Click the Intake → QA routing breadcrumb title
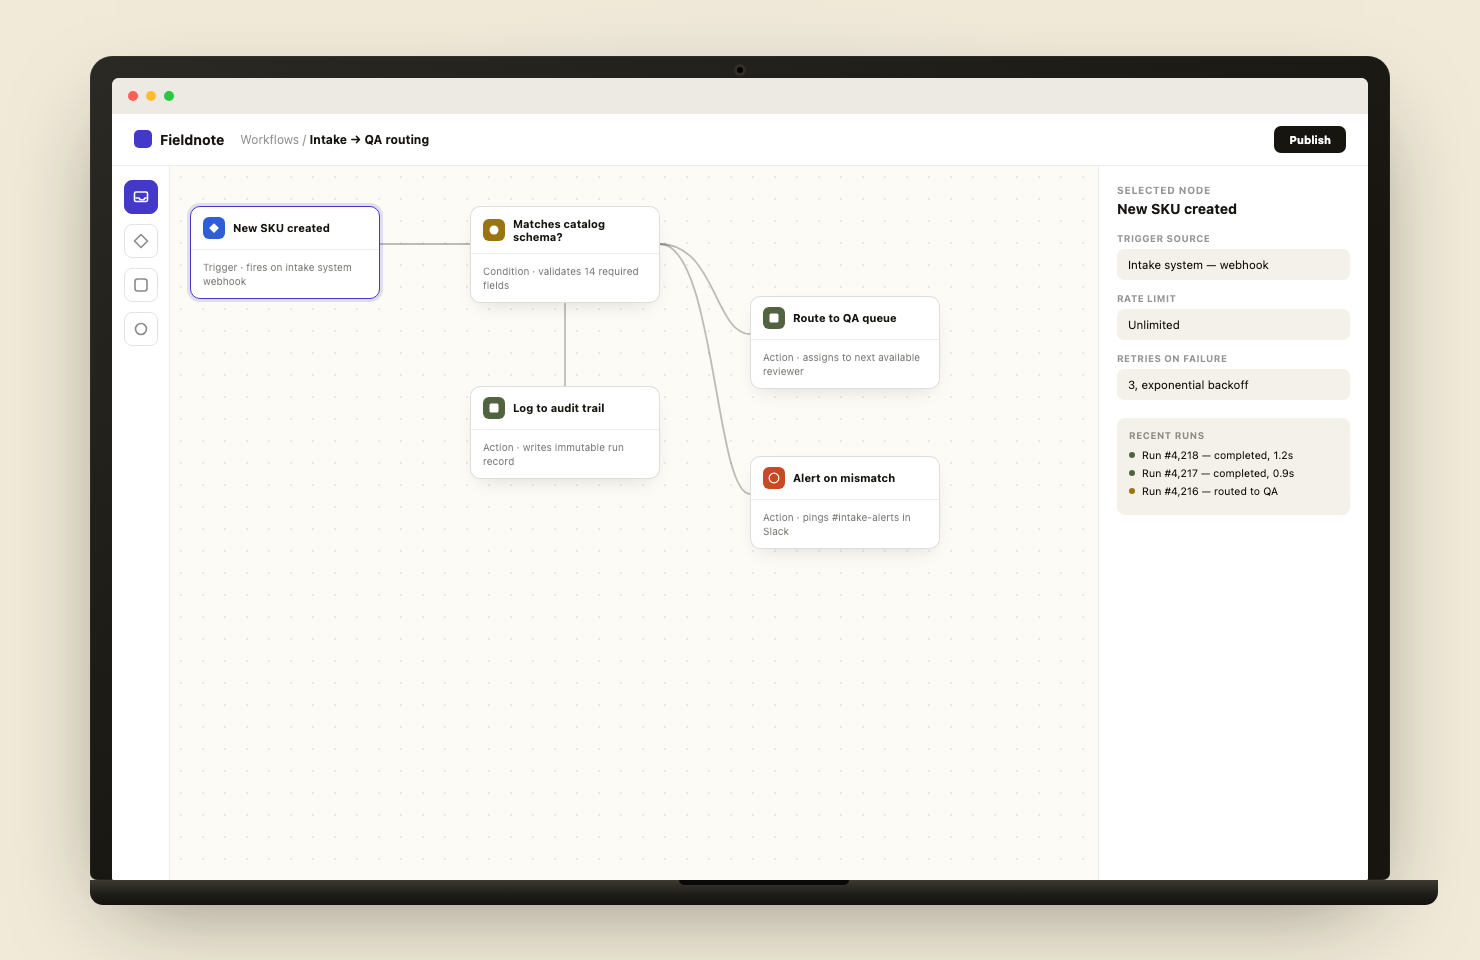This screenshot has width=1480, height=960. tap(369, 140)
